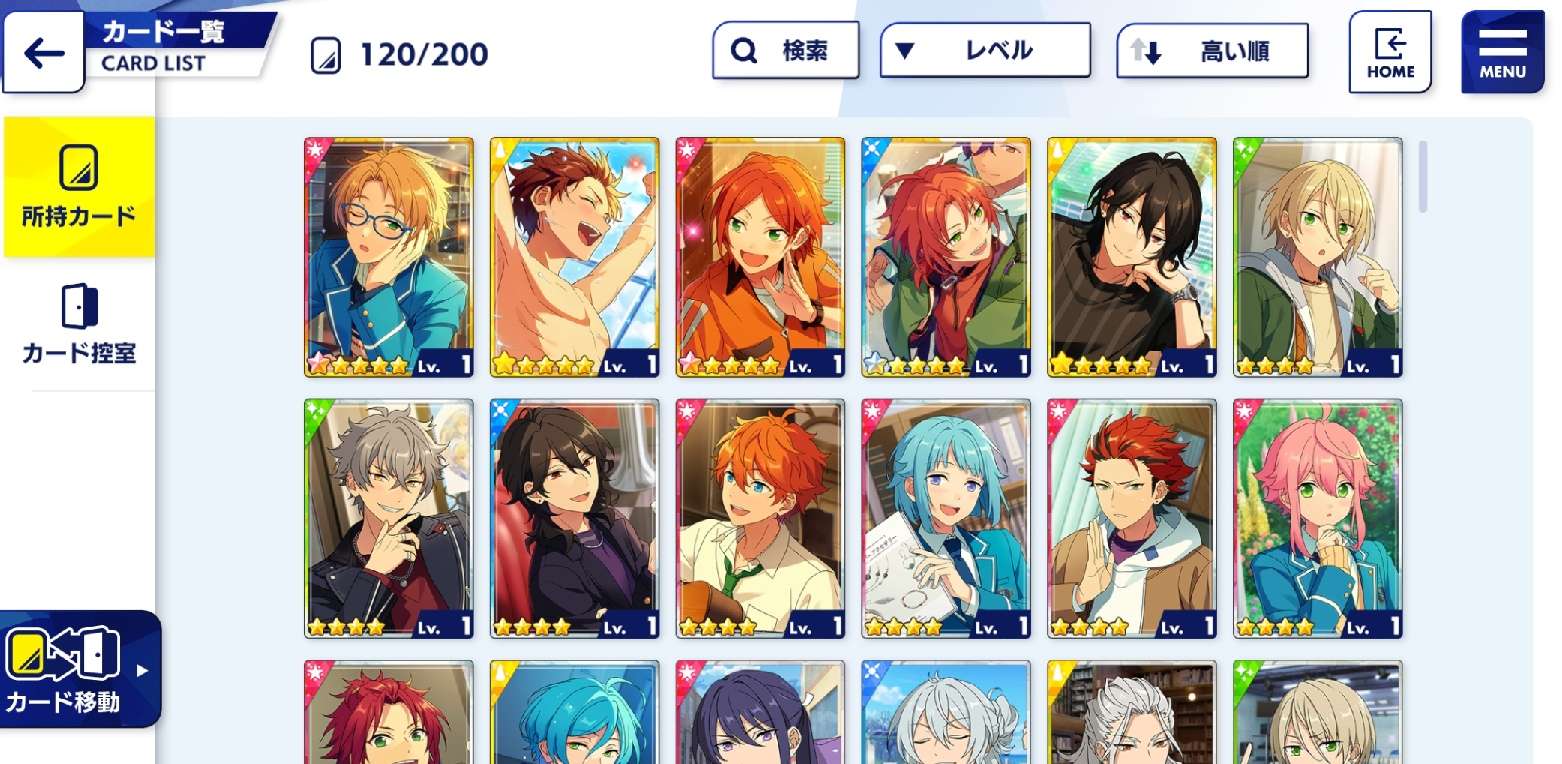Click the card count icon beside 120/200
The height and width of the screenshot is (764, 1562).
pos(324,55)
